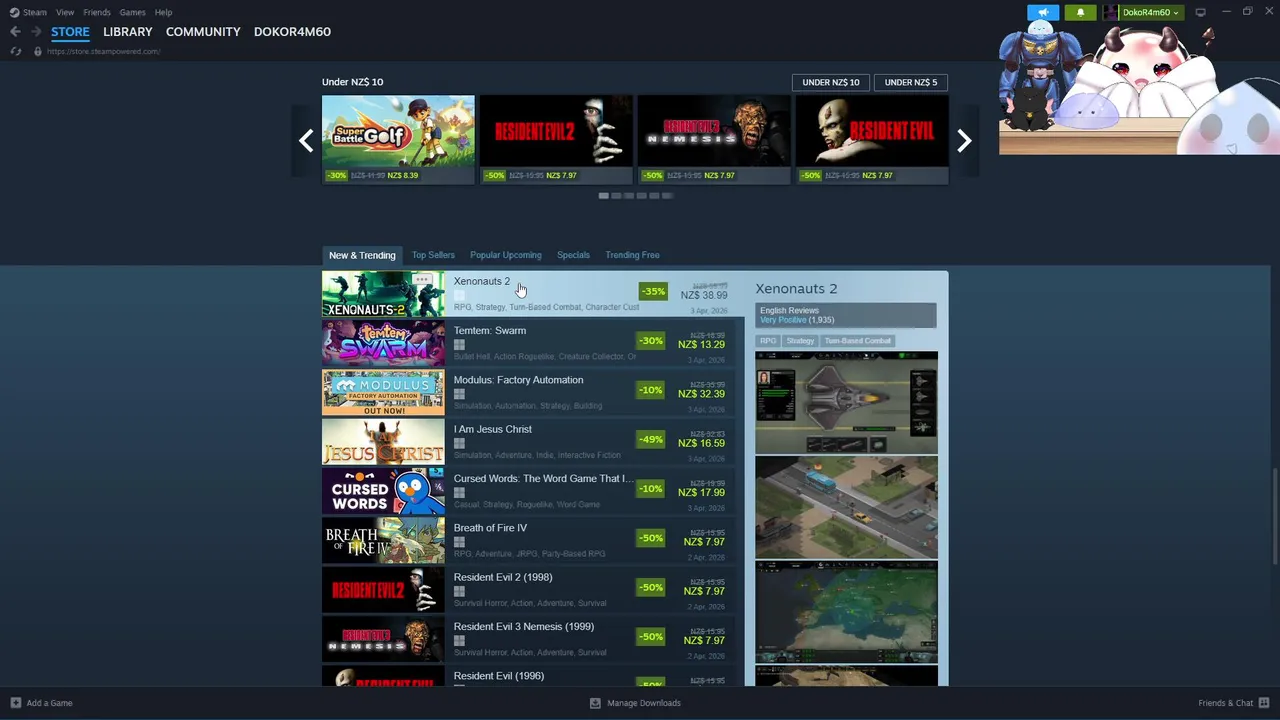Open the Resident Evil (1996) list entry

coord(528,676)
